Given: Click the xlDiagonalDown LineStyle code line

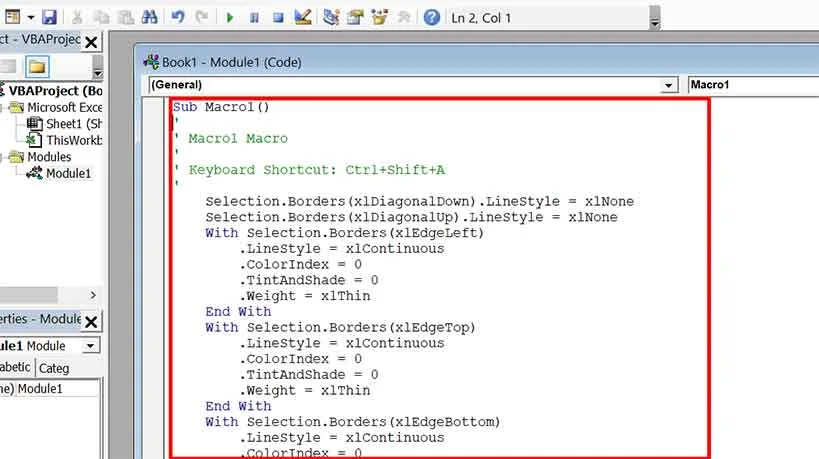Looking at the screenshot, I should point(419,202).
